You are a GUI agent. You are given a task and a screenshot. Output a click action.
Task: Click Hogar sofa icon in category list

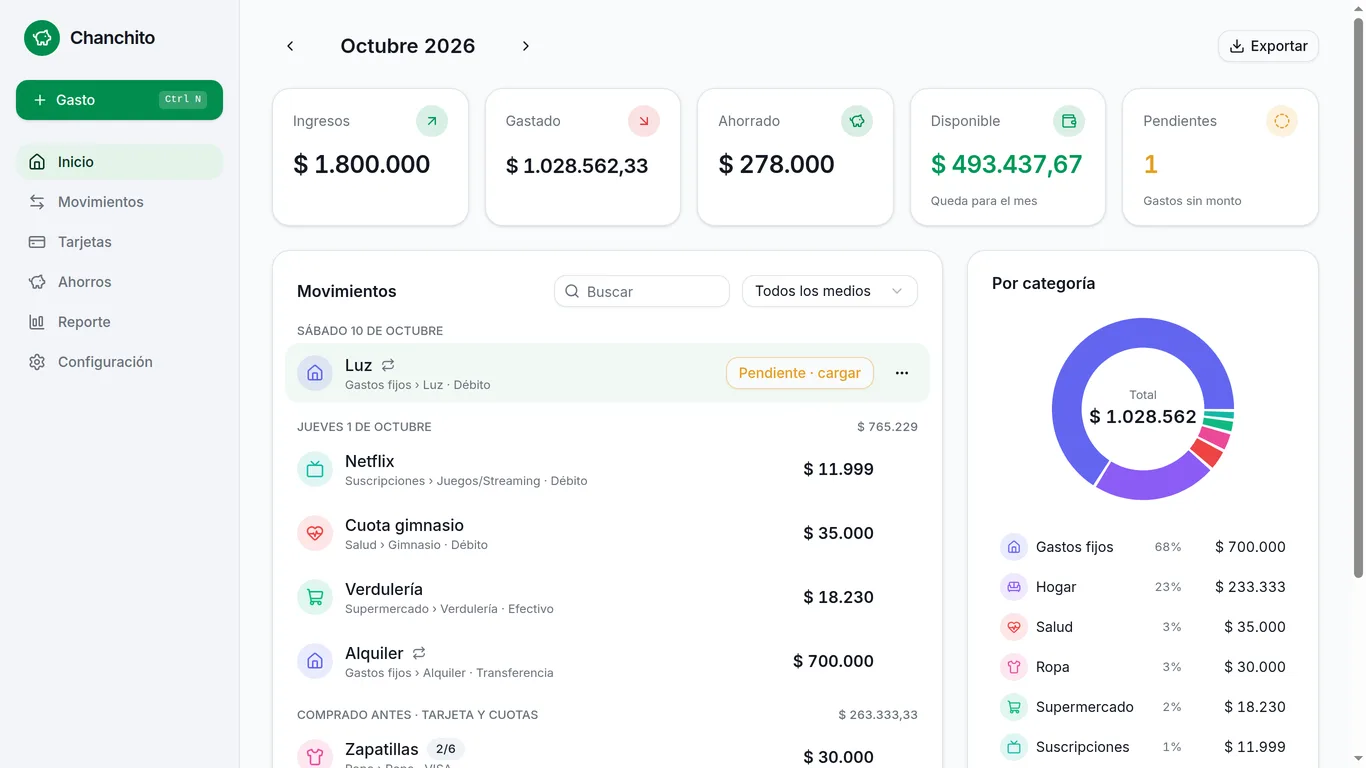[x=1014, y=587]
